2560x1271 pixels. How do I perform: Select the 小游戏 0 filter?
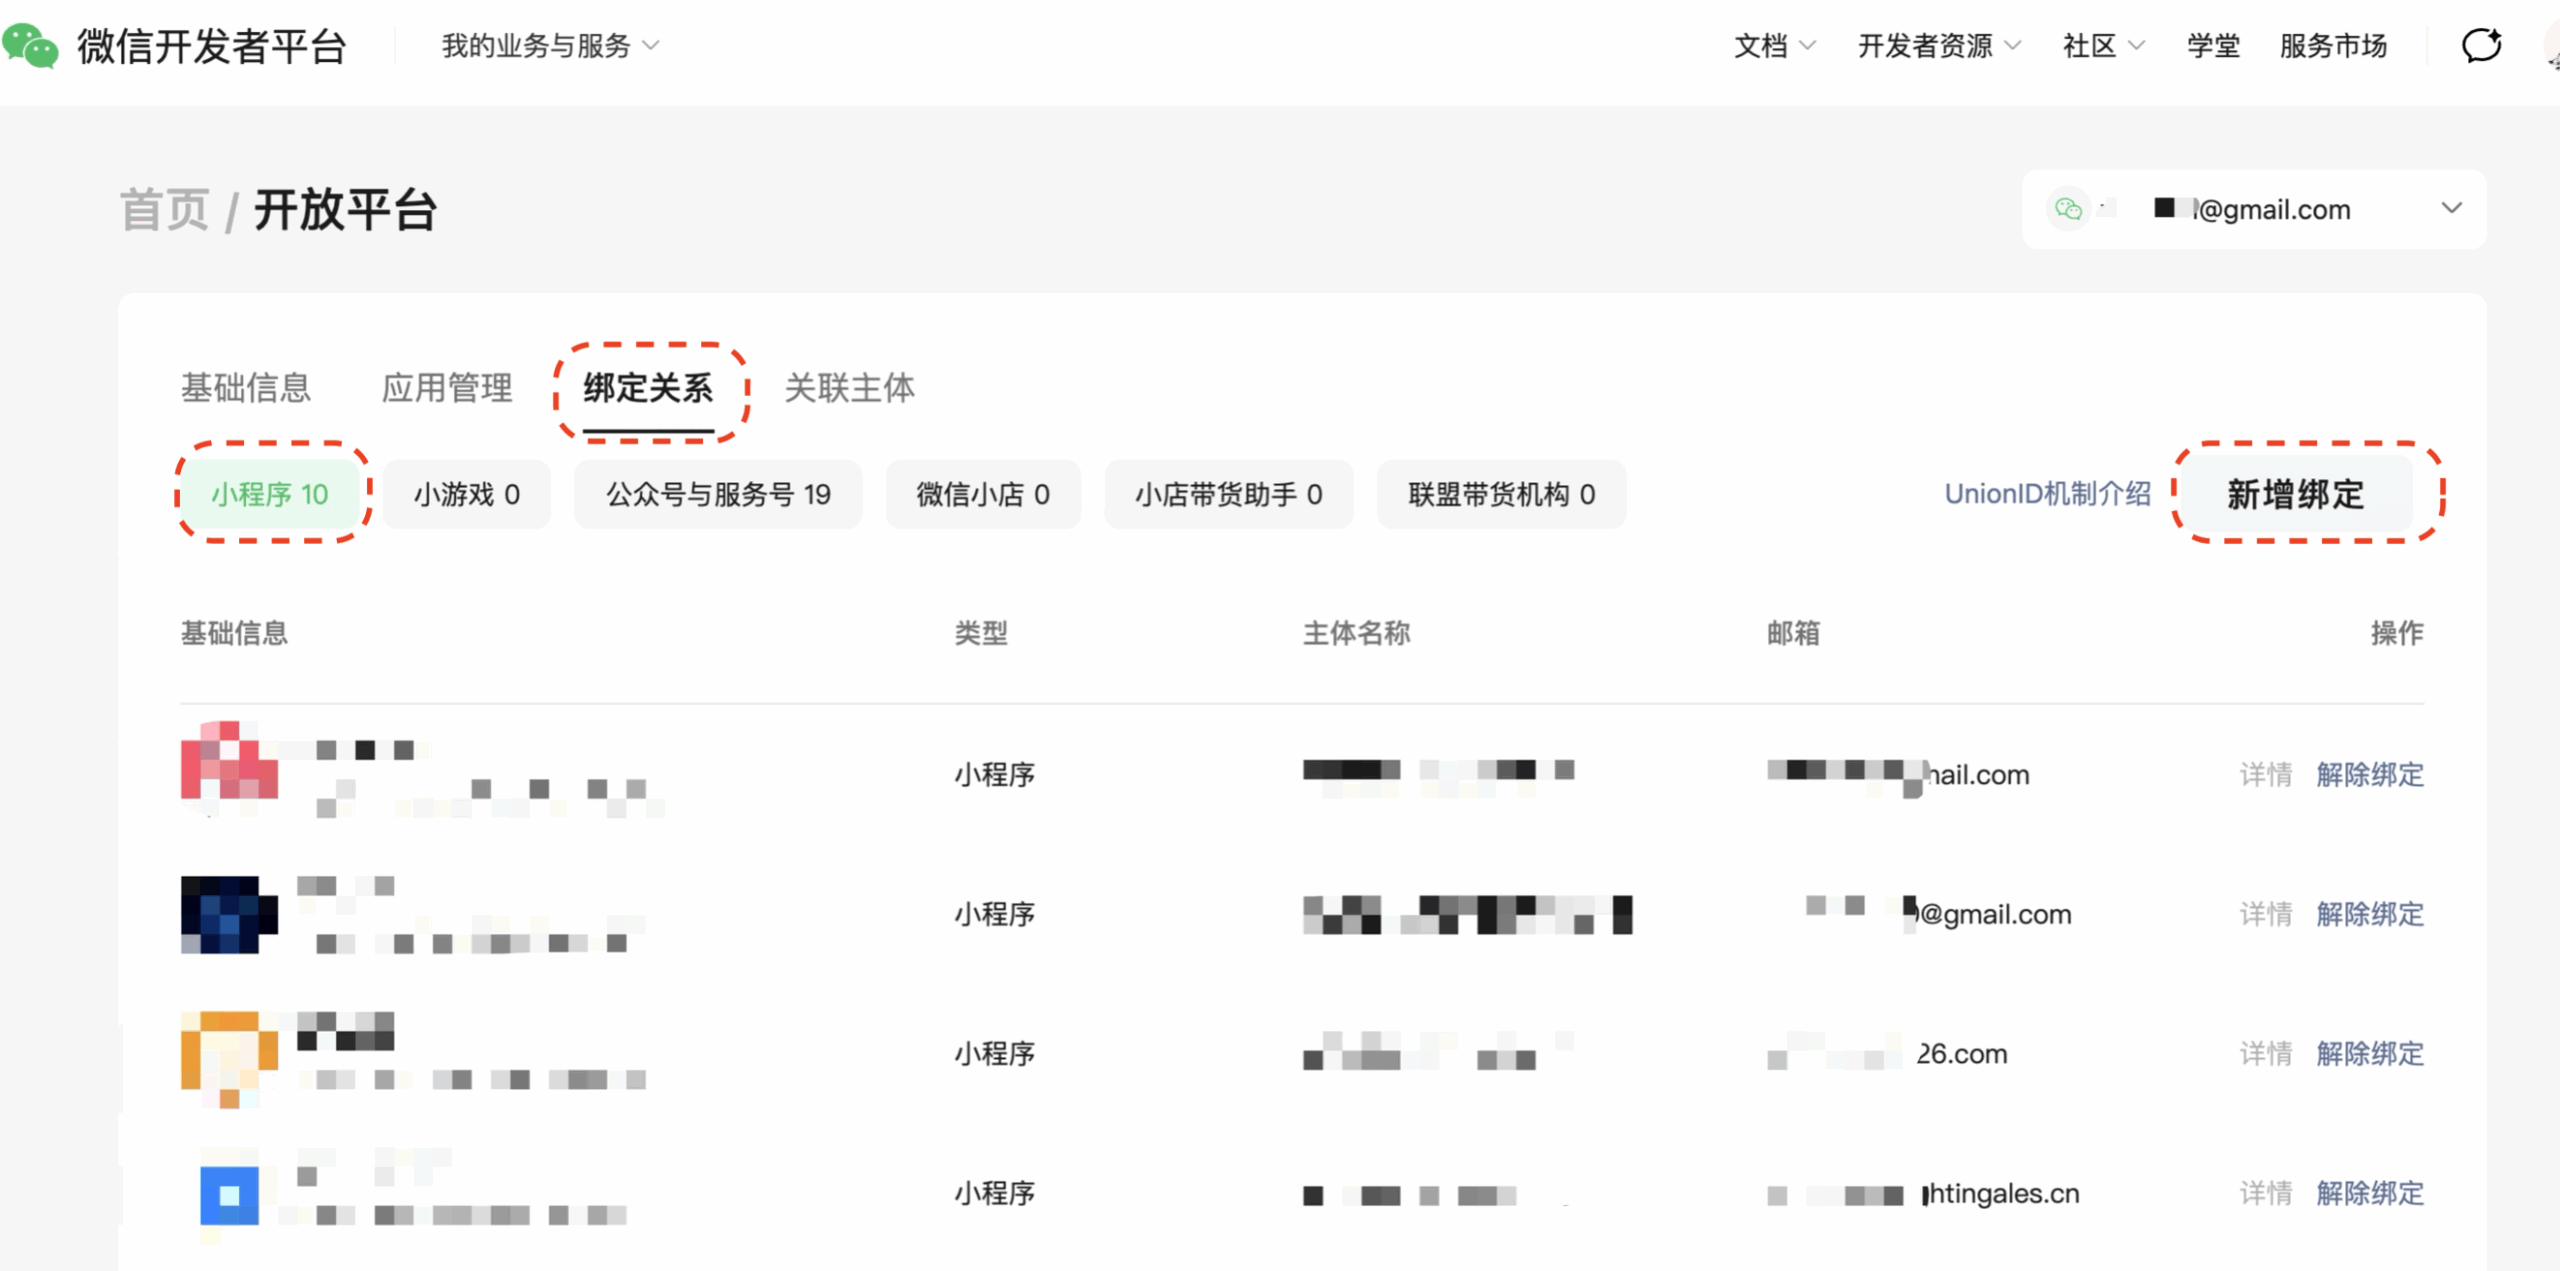click(466, 494)
